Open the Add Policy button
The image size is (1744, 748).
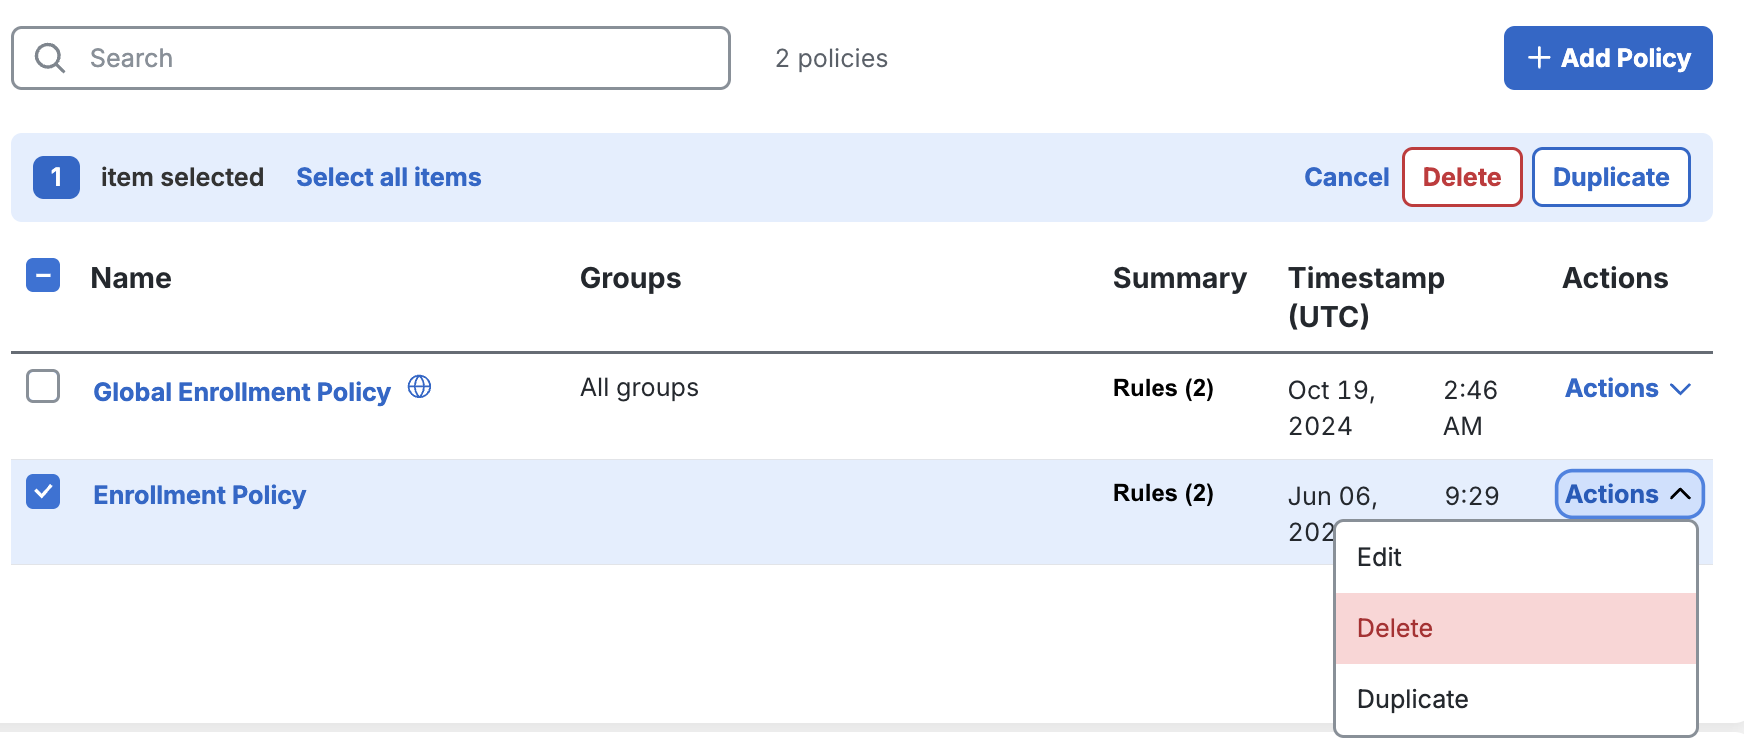click(1608, 58)
